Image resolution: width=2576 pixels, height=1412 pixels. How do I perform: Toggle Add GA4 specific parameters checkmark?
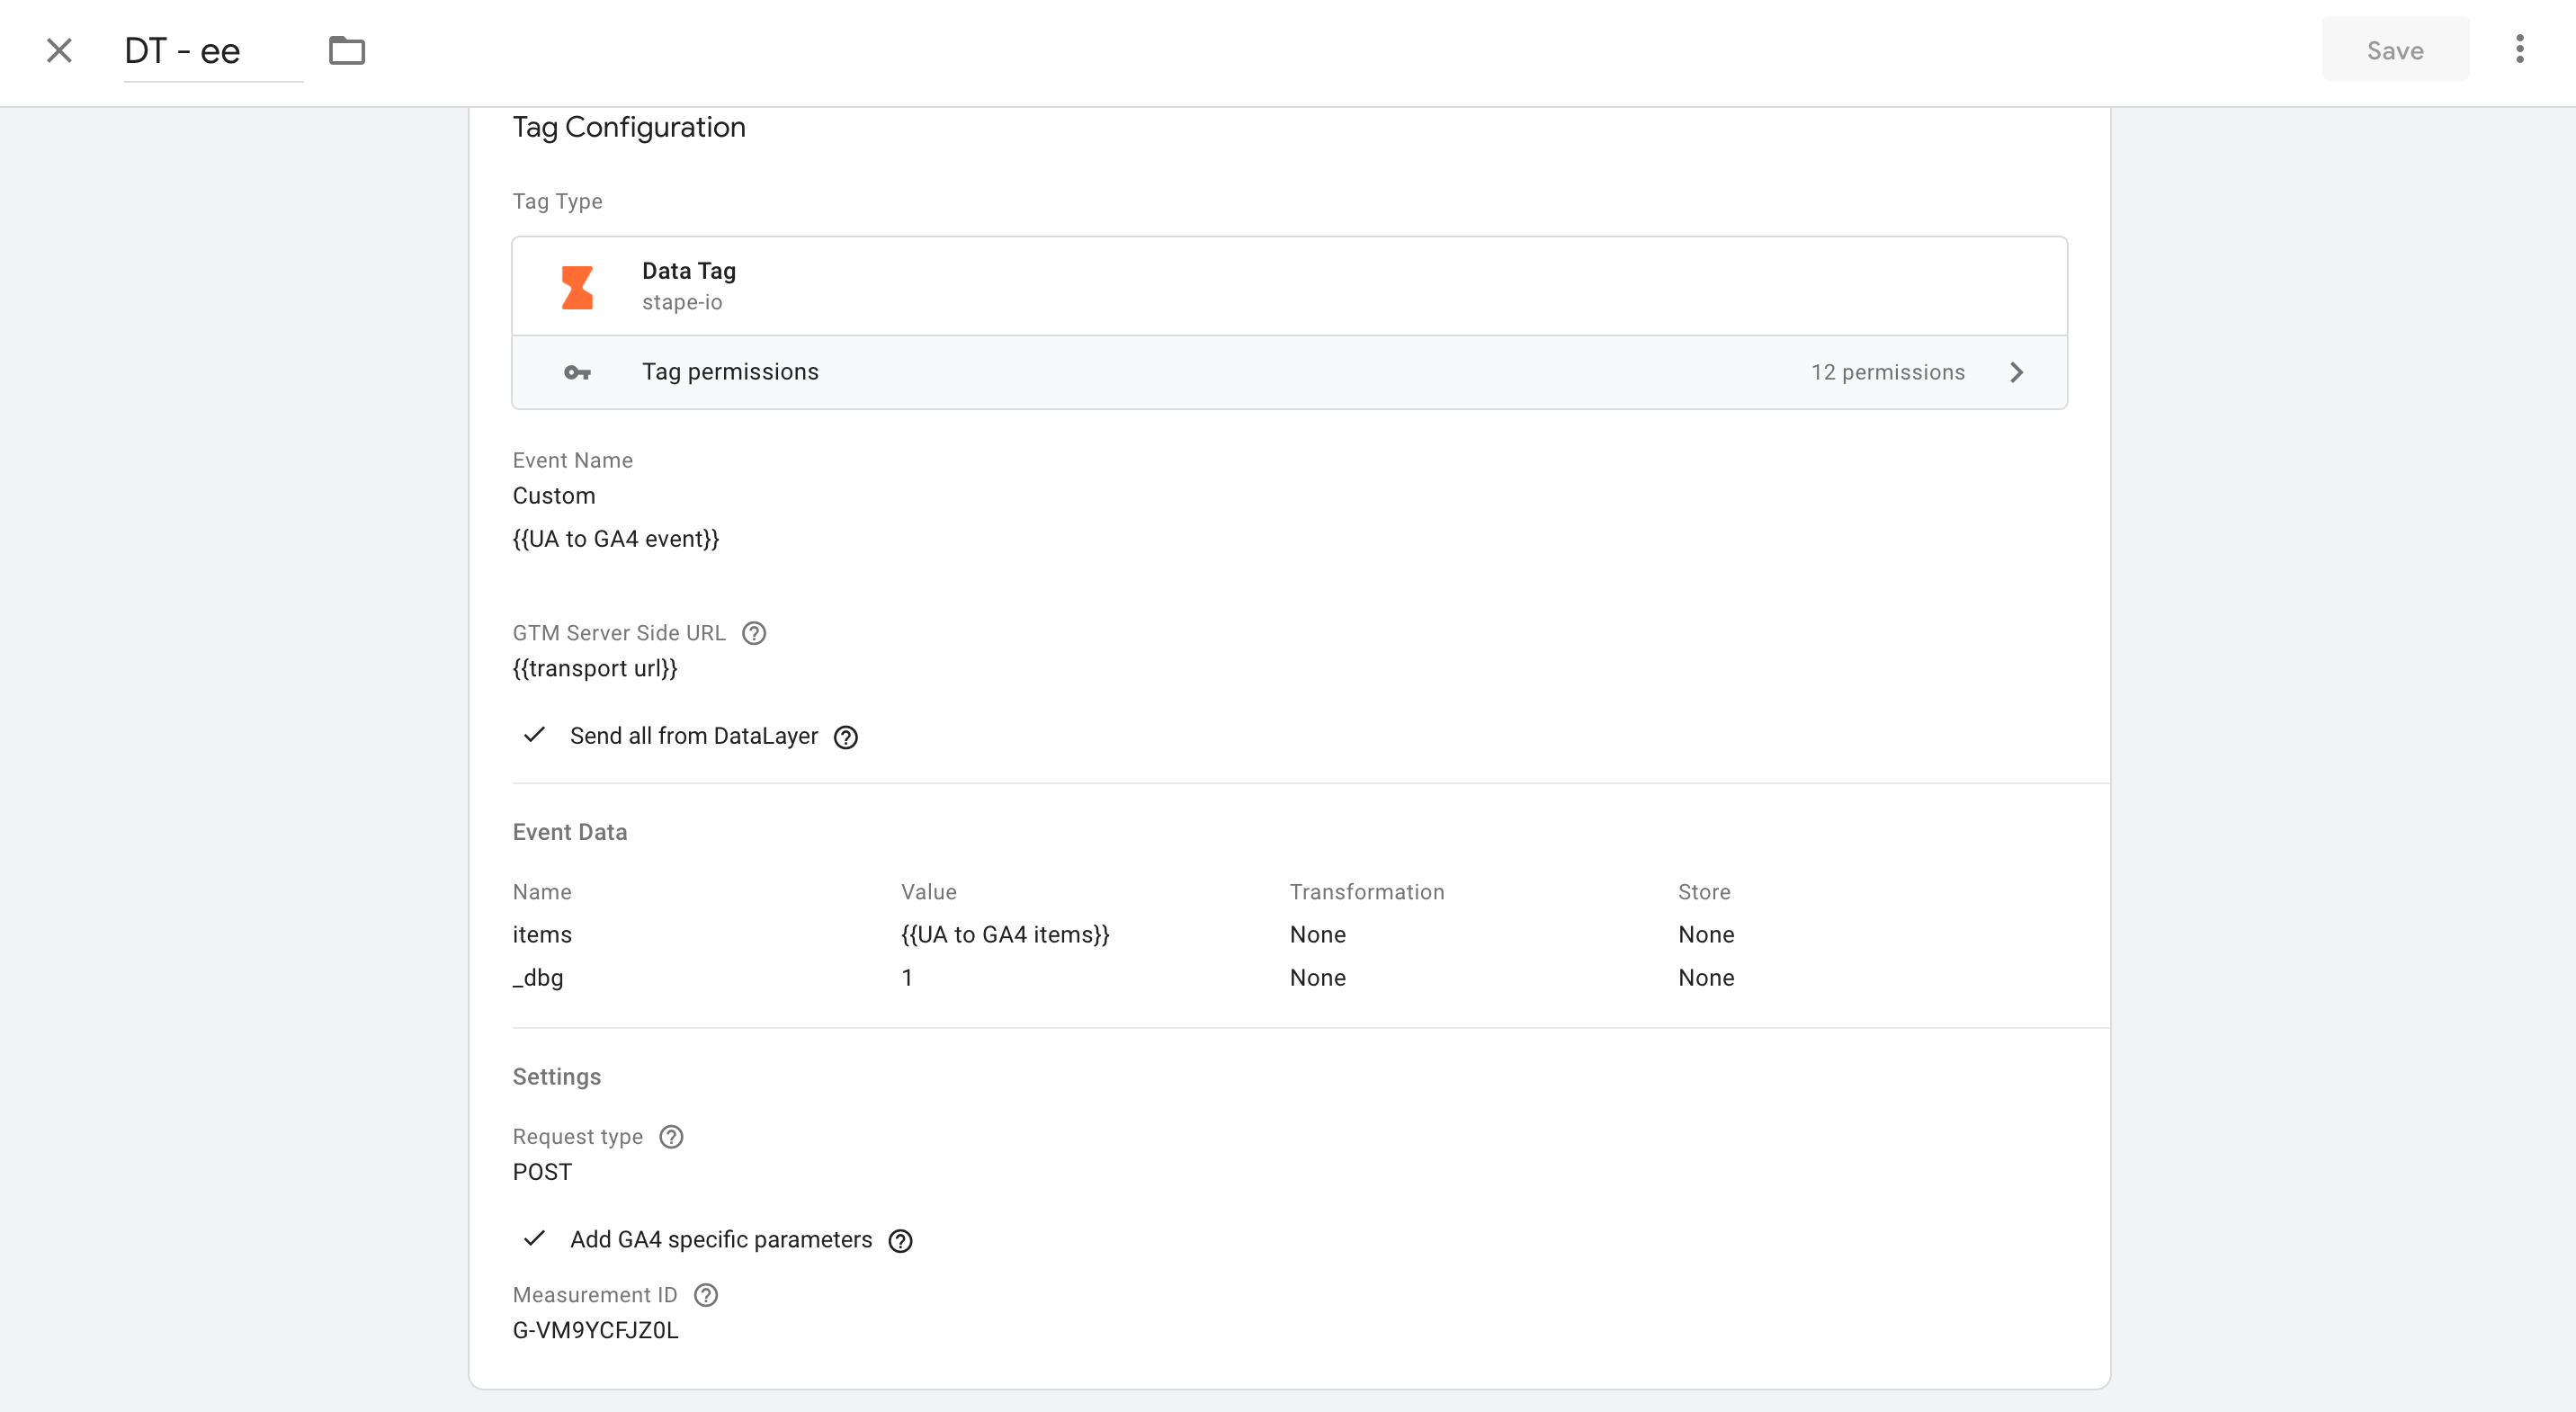pyautogui.click(x=534, y=1239)
